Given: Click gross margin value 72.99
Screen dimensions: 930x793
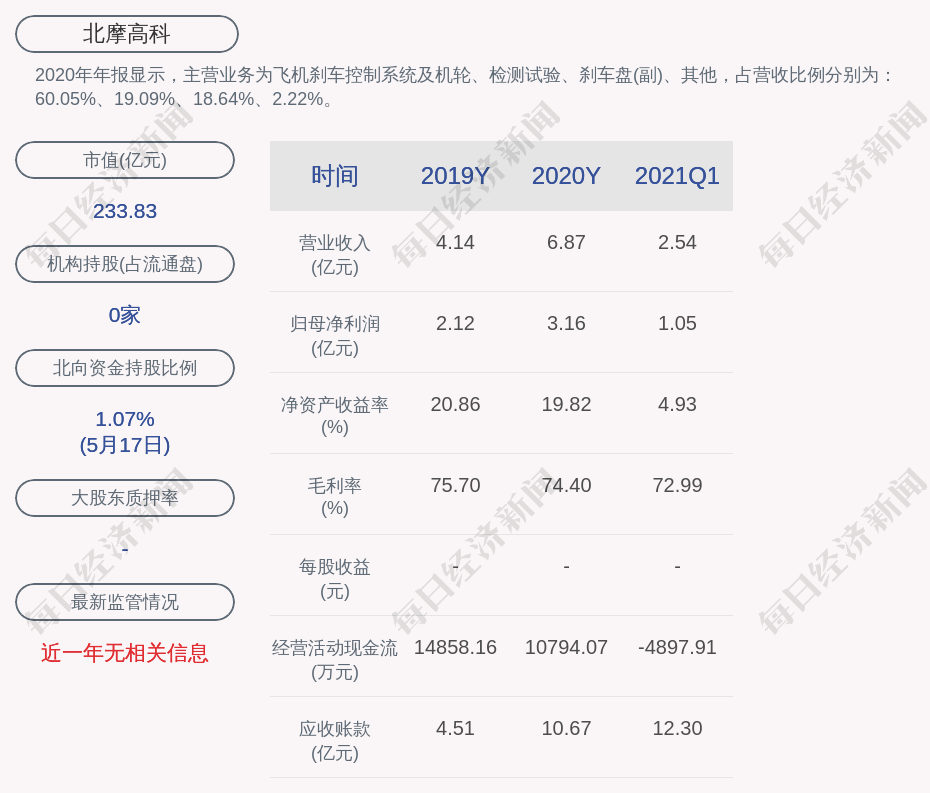Looking at the screenshot, I should tap(677, 485).
